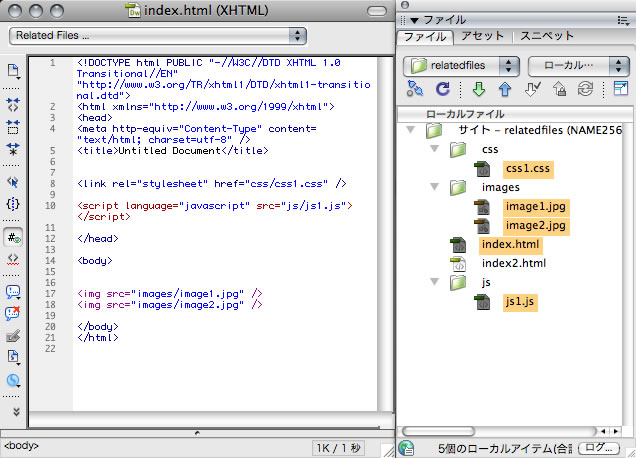Image resolution: width=636 pixels, height=458 pixels.
Task: Collapse the images folder triangle
Action: click(x=434, y=187)
